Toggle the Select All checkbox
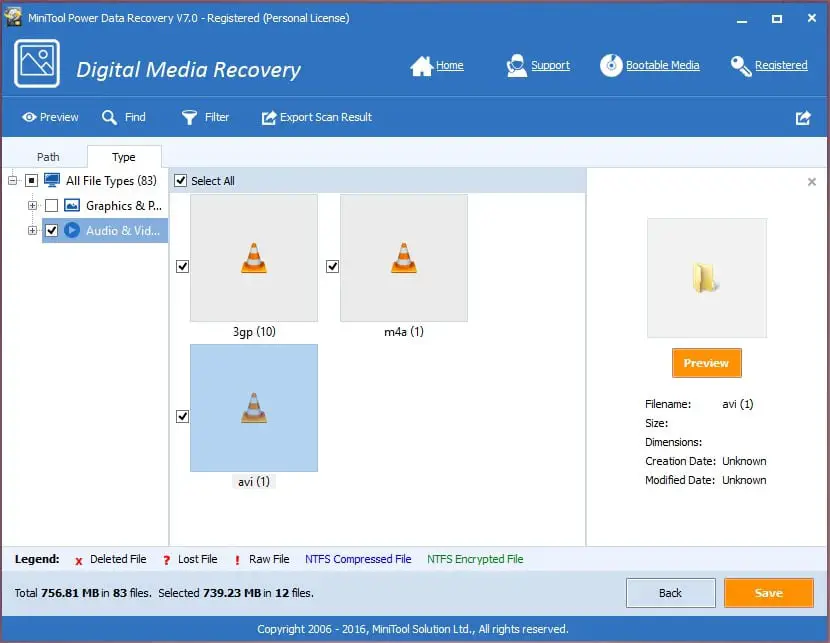 tap(181, 180)
